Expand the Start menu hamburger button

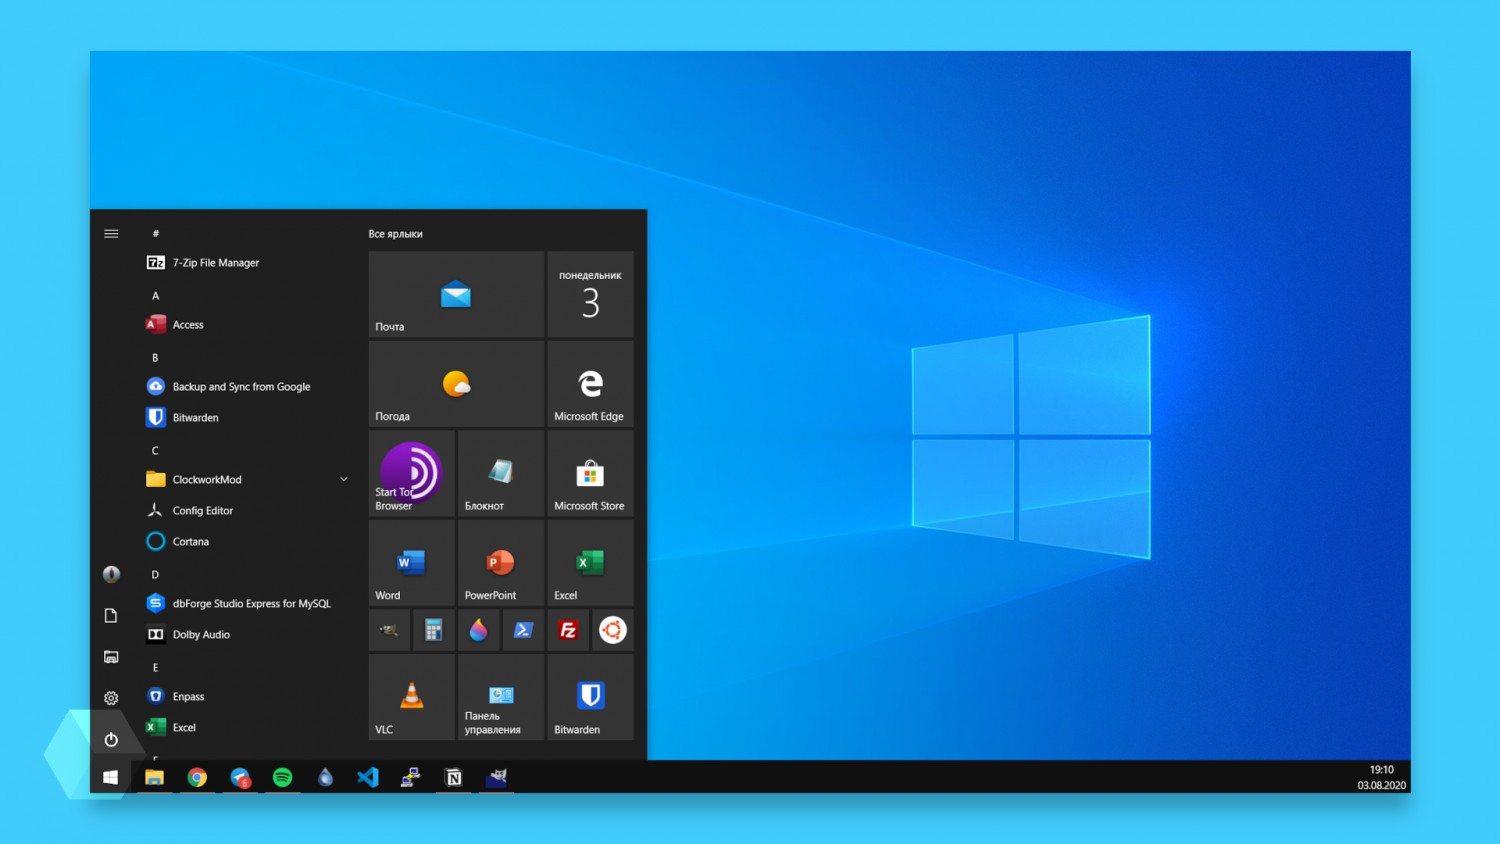(x=111, y=234)
